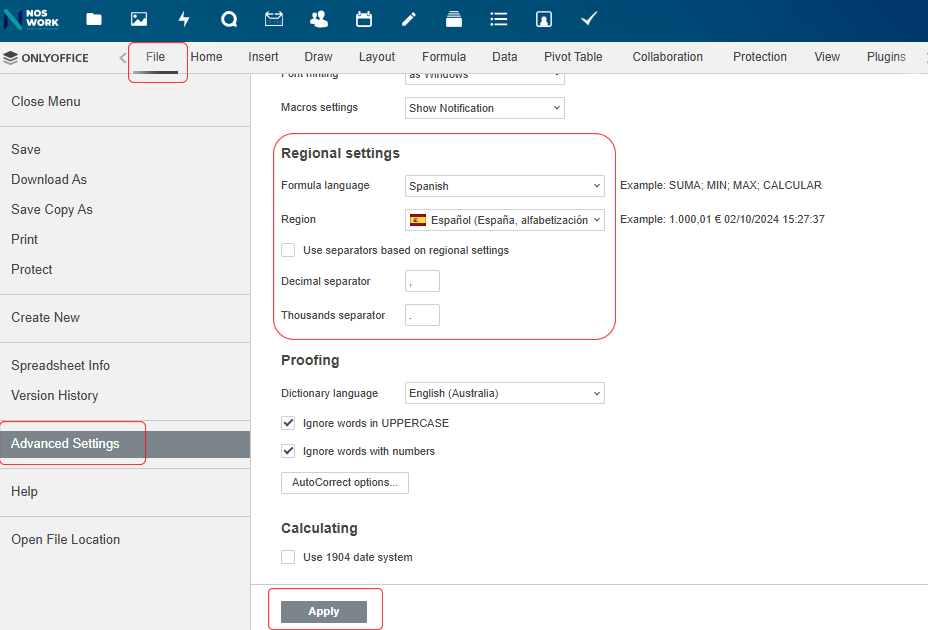This screenshot has width=928, height=630.
Task: Open the portrait profile icon in top bar
Action: point(544,20)
